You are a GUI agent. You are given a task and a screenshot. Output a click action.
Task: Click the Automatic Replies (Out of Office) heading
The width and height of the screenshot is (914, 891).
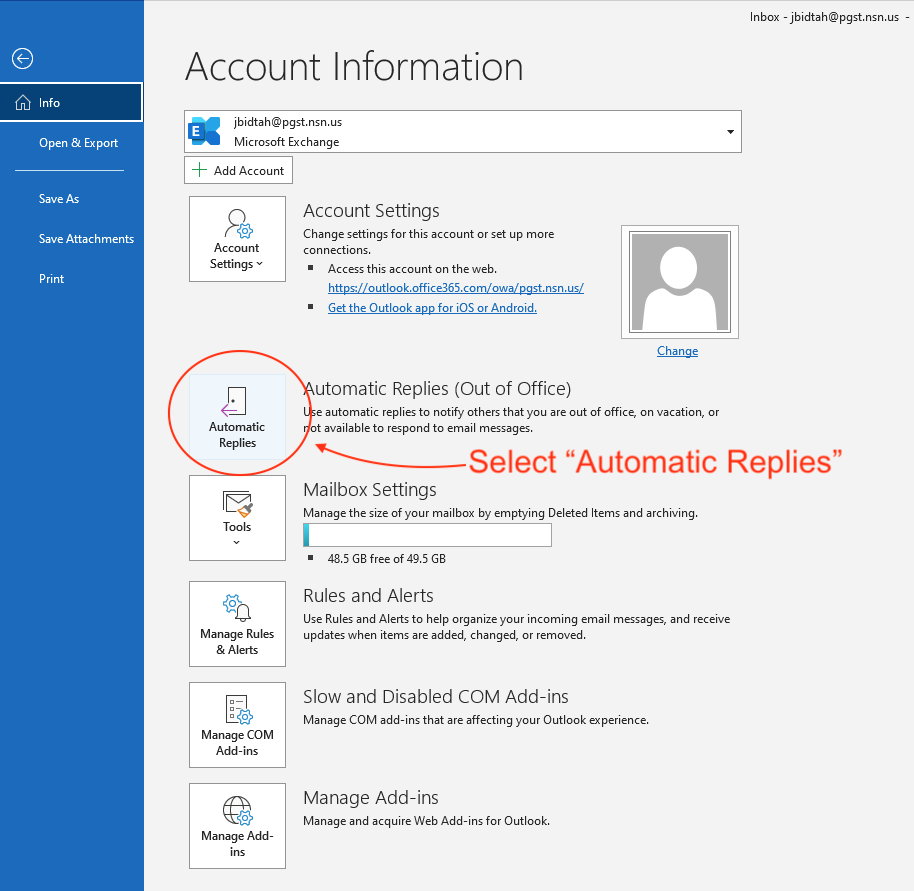tap(437, 389)
